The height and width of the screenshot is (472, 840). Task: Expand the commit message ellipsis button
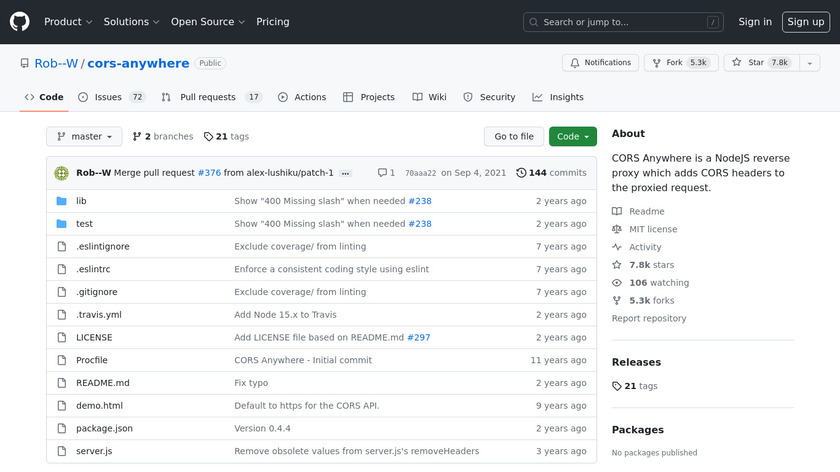coord(346,173)
